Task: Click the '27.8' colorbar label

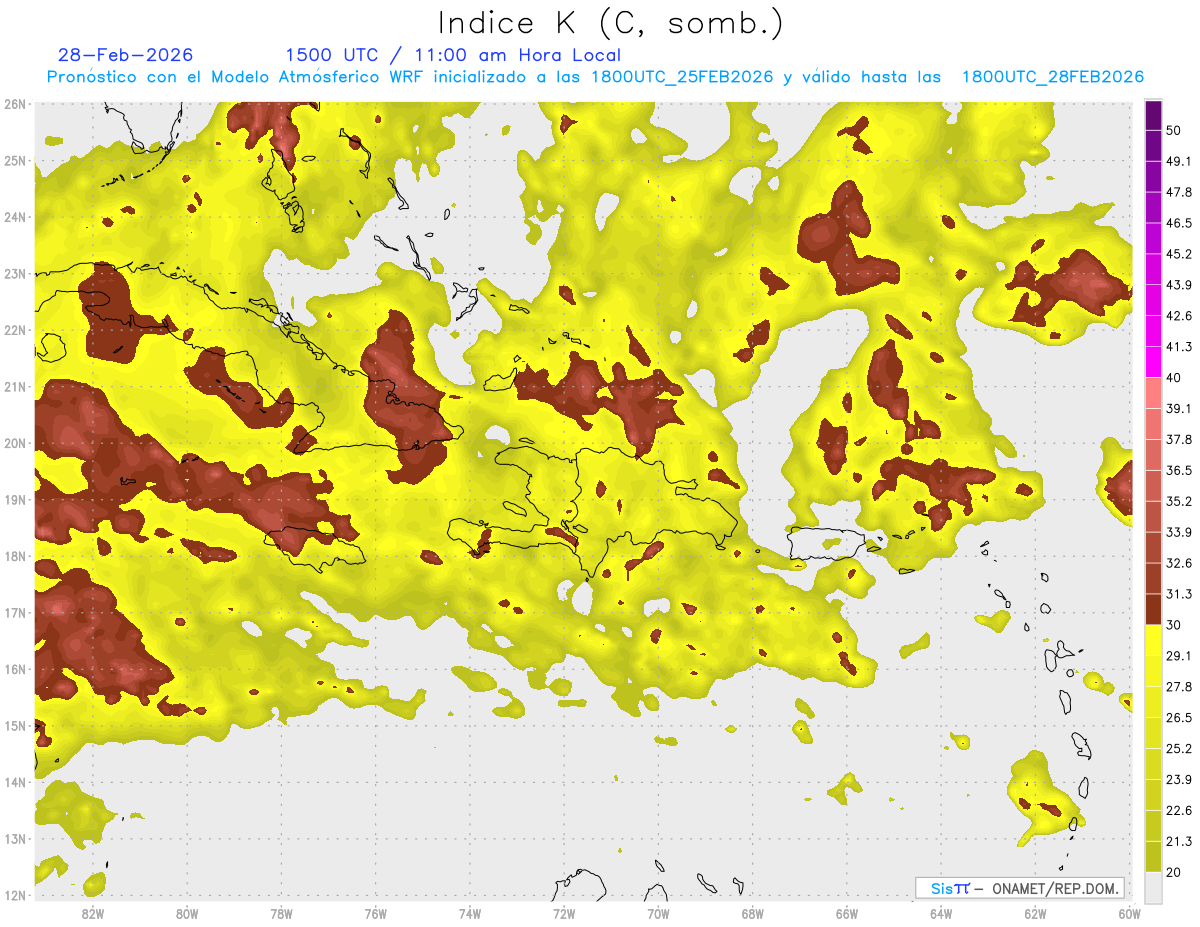Action: click(1178, 687)
